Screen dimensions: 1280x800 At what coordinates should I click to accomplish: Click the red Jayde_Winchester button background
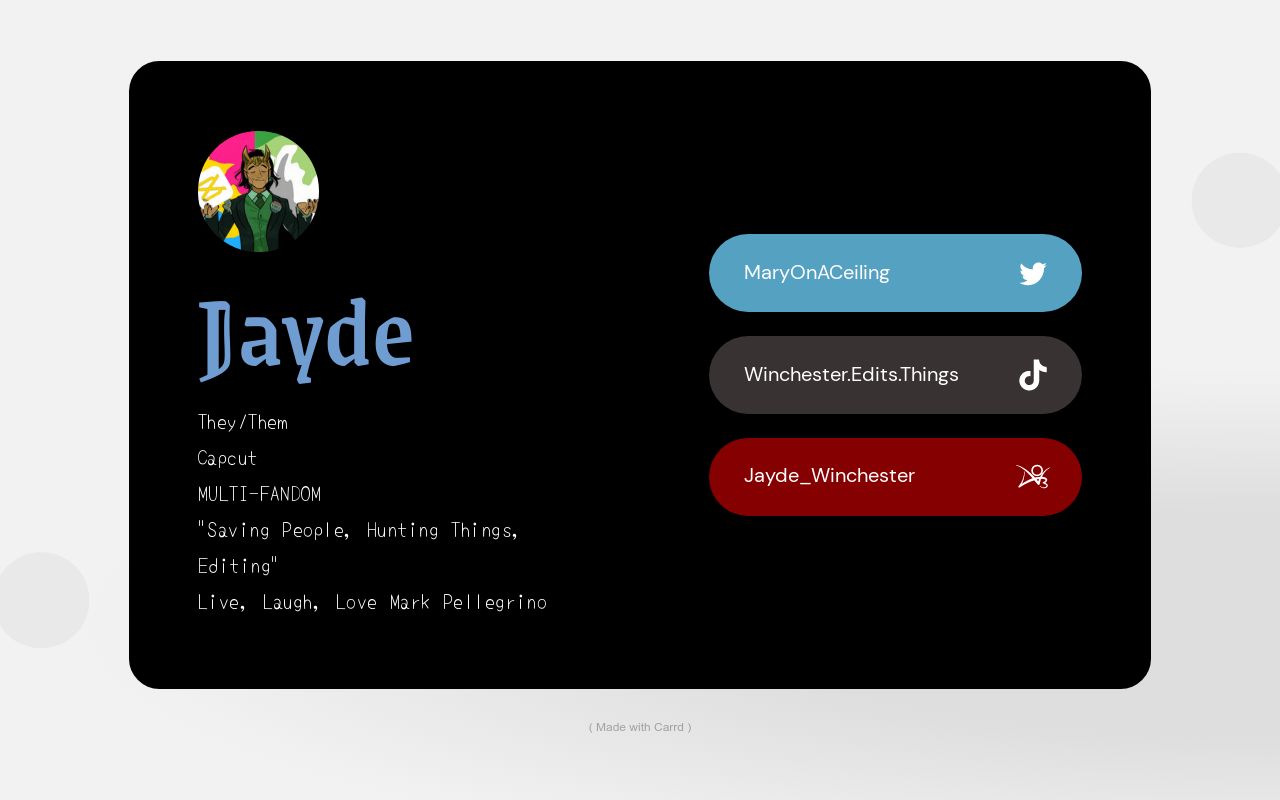click(895, 477)
